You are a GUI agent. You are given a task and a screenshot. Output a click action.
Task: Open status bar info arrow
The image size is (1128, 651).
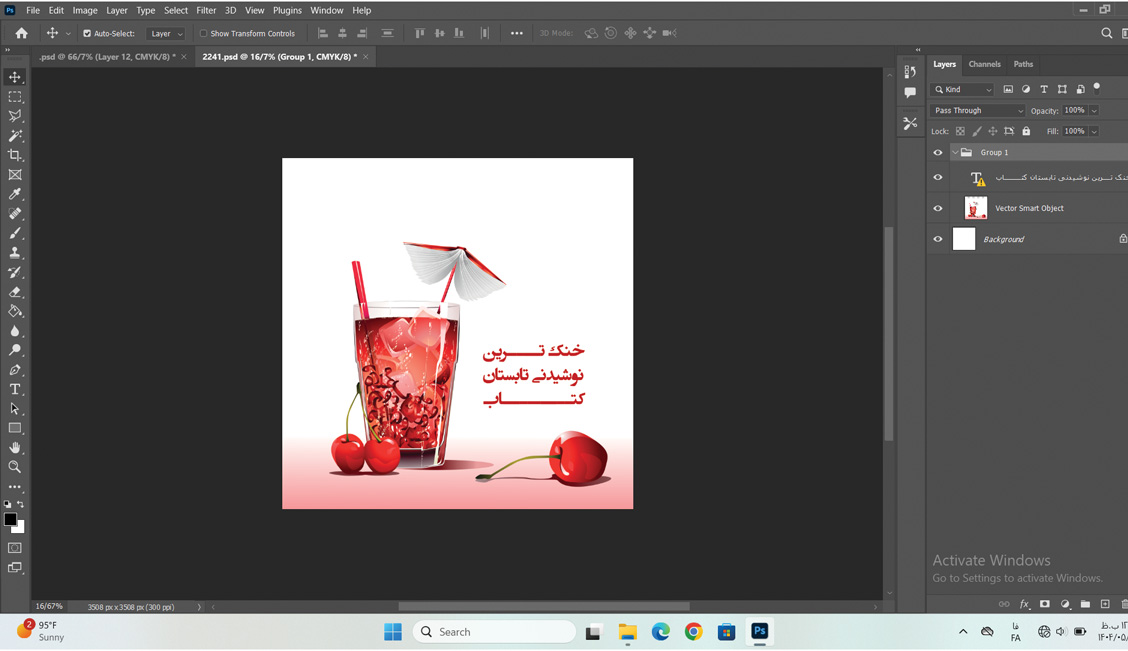coord(199,607)
